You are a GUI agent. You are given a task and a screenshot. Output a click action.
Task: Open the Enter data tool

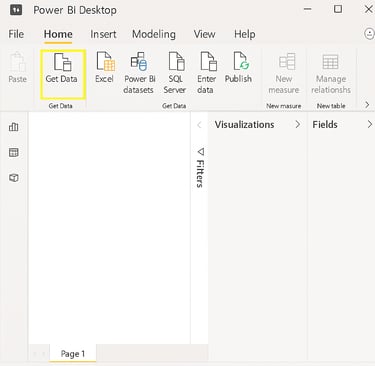[206, 73]
